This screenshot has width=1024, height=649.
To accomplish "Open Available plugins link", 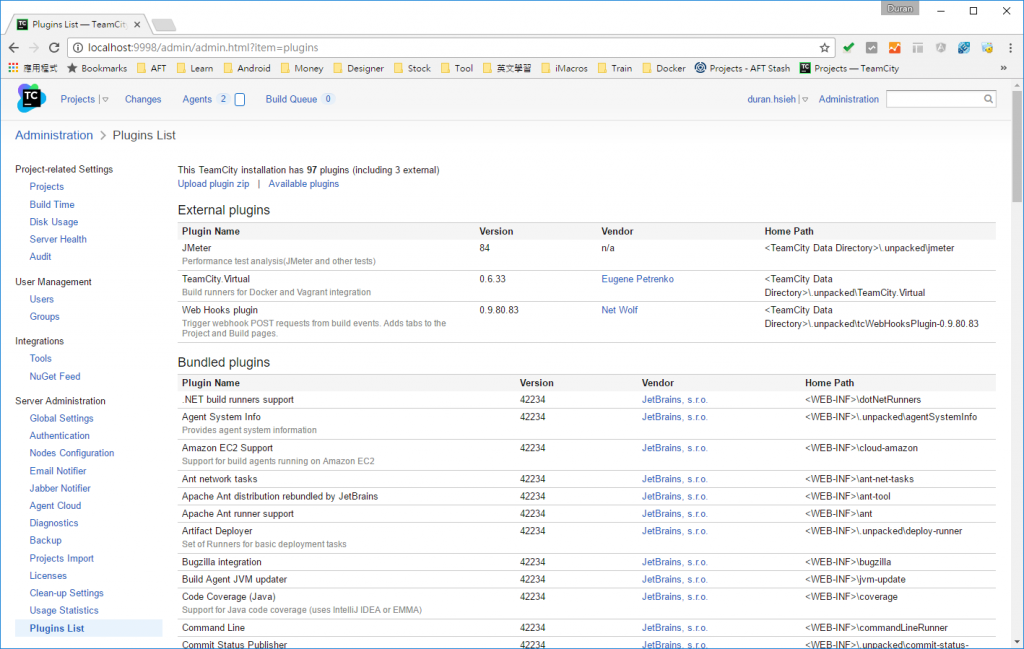I will click(304, 183).
